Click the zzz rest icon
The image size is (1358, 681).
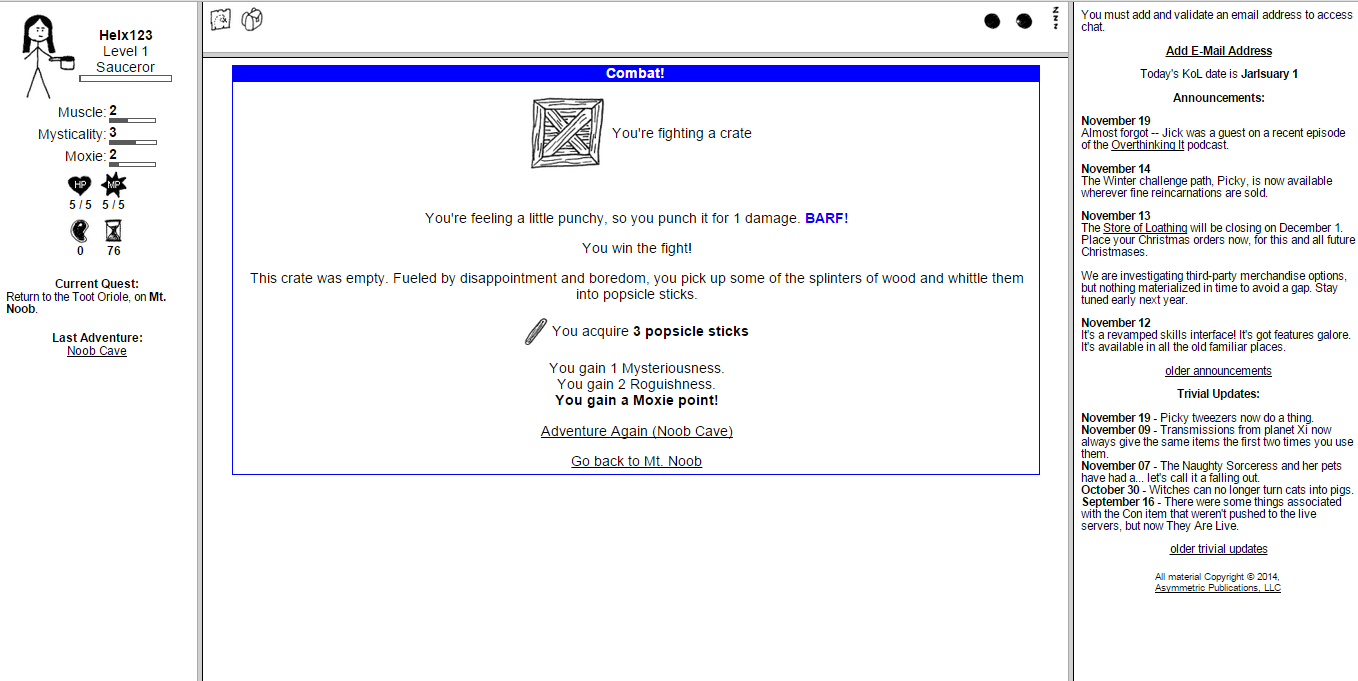click(x=1055, y=18)
